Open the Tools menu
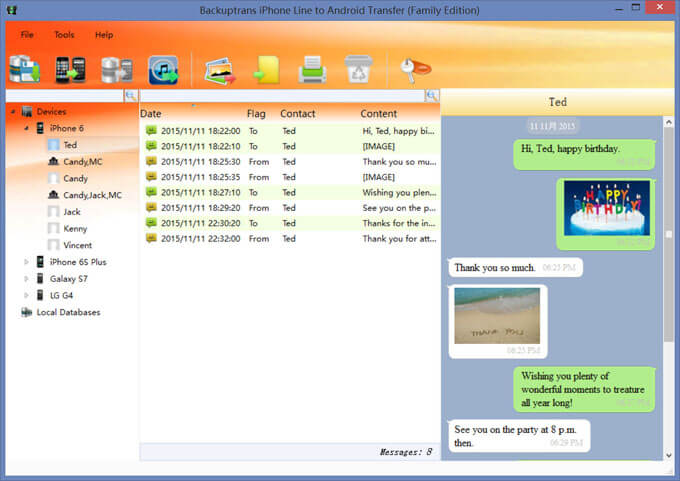The image size is (680, 481). (64, 35)
